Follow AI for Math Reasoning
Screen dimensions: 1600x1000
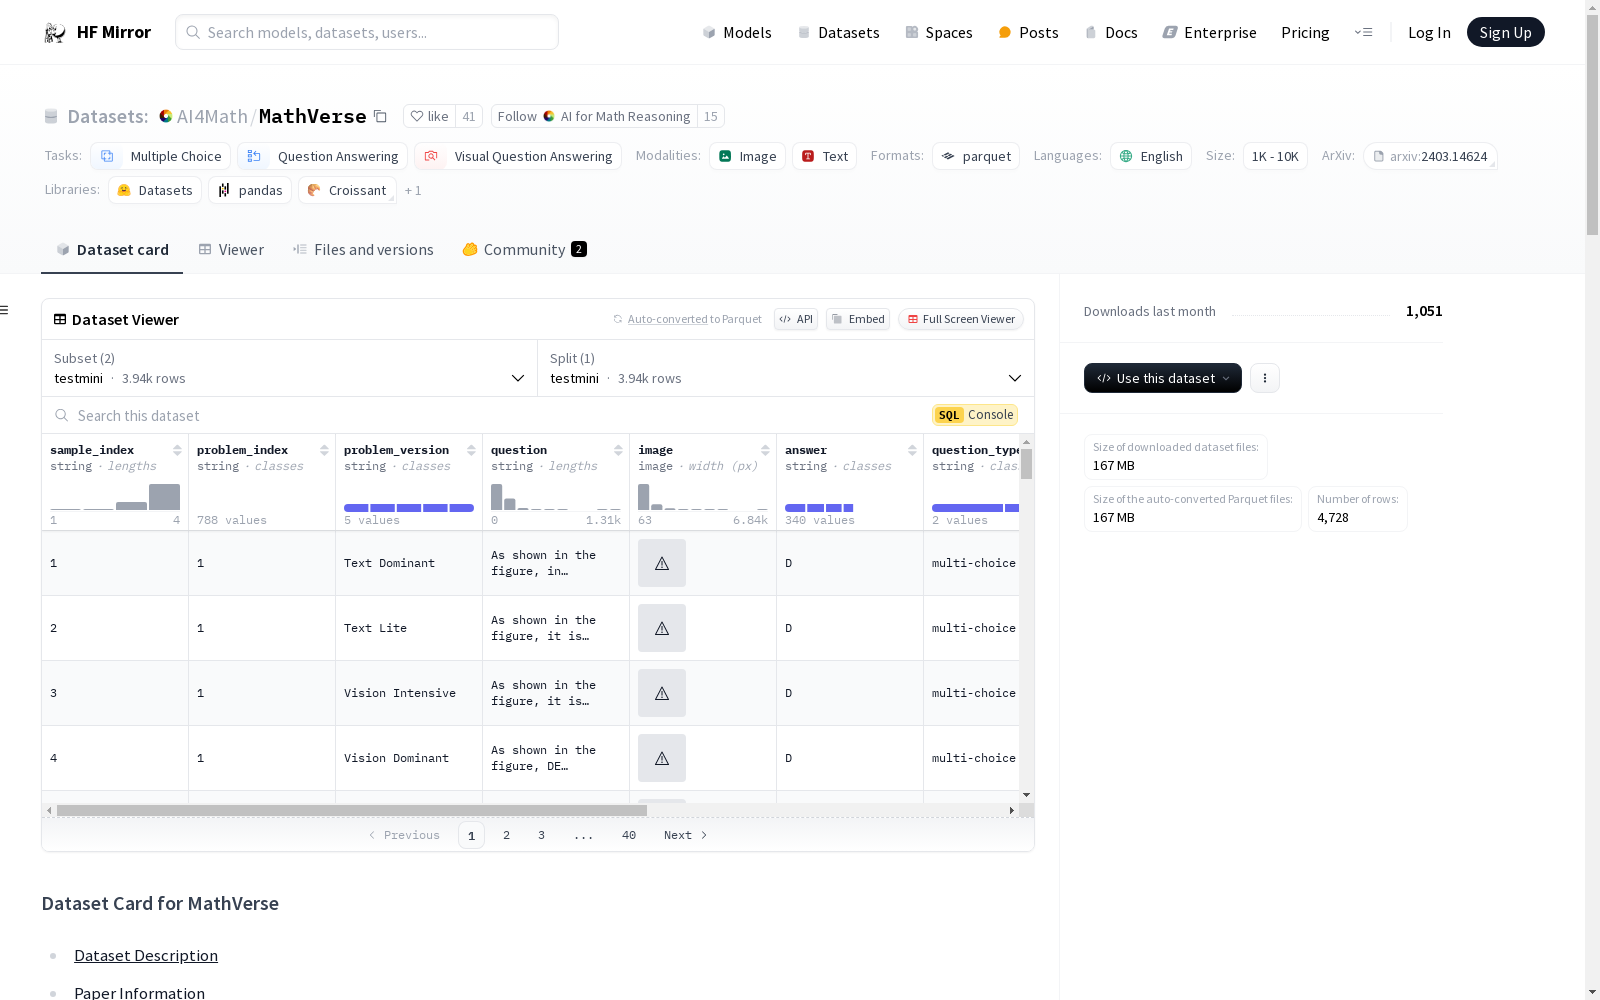(x=594, y=116)
